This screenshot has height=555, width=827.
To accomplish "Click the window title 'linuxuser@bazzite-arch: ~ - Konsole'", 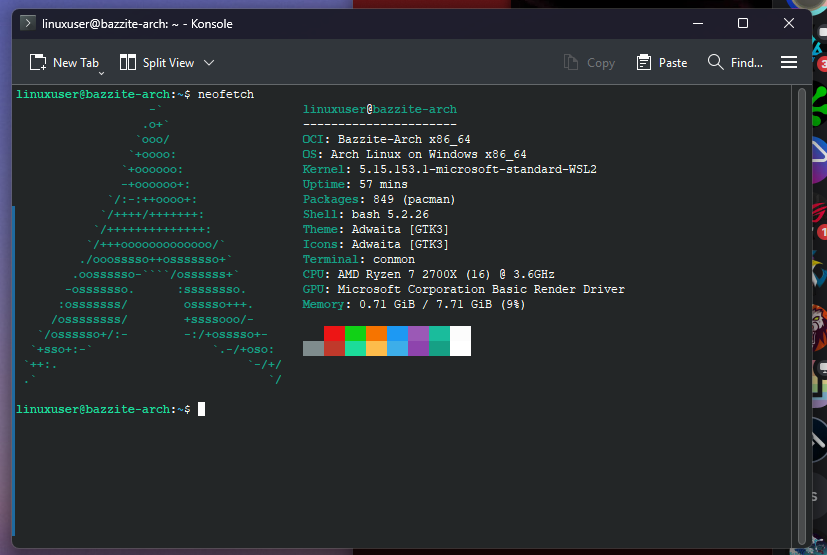I will pos(137,24).
